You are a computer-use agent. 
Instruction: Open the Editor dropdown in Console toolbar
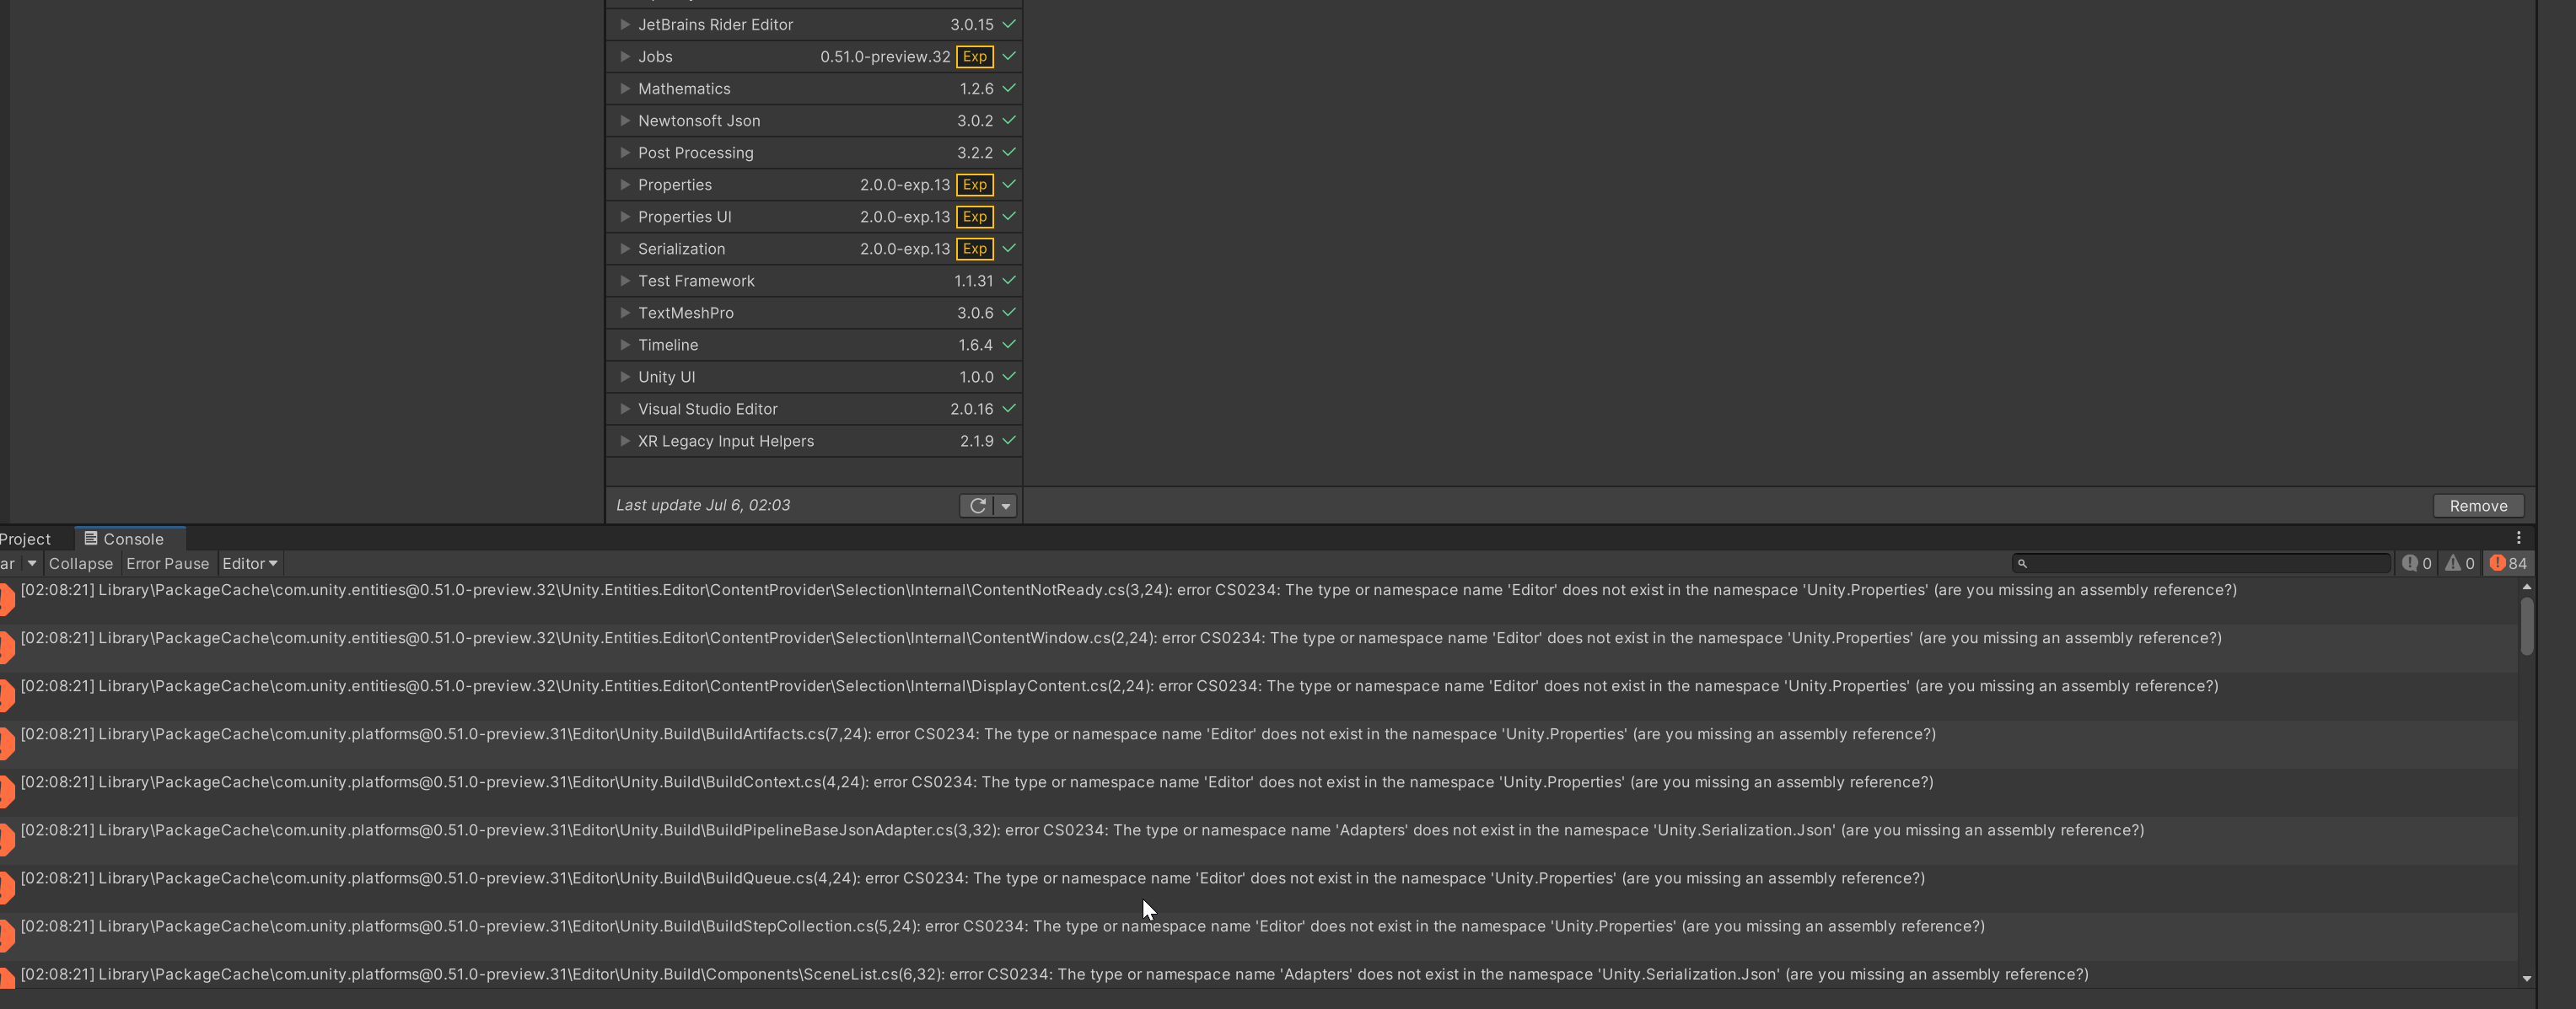click(x=249, y=564)
